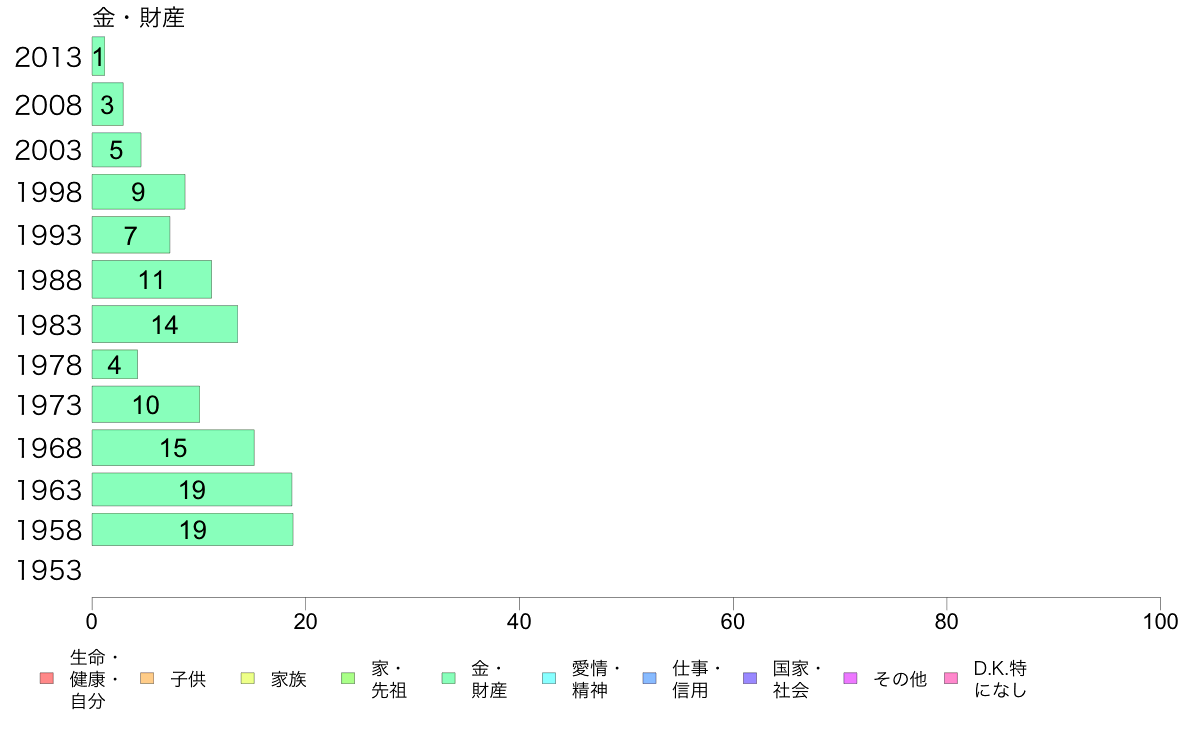
Task: Click the 1968 bar with value 15
Action: tap(173, 448)
